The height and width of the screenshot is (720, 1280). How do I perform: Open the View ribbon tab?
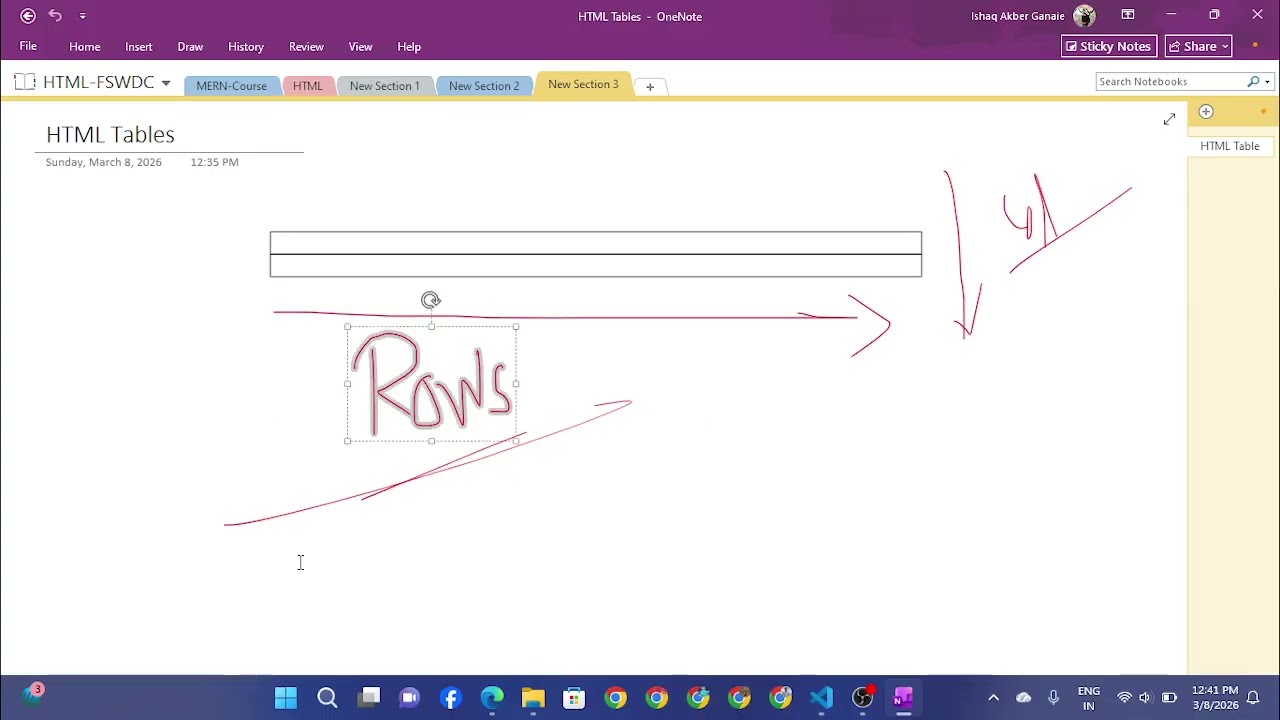[x=360, y=47]
